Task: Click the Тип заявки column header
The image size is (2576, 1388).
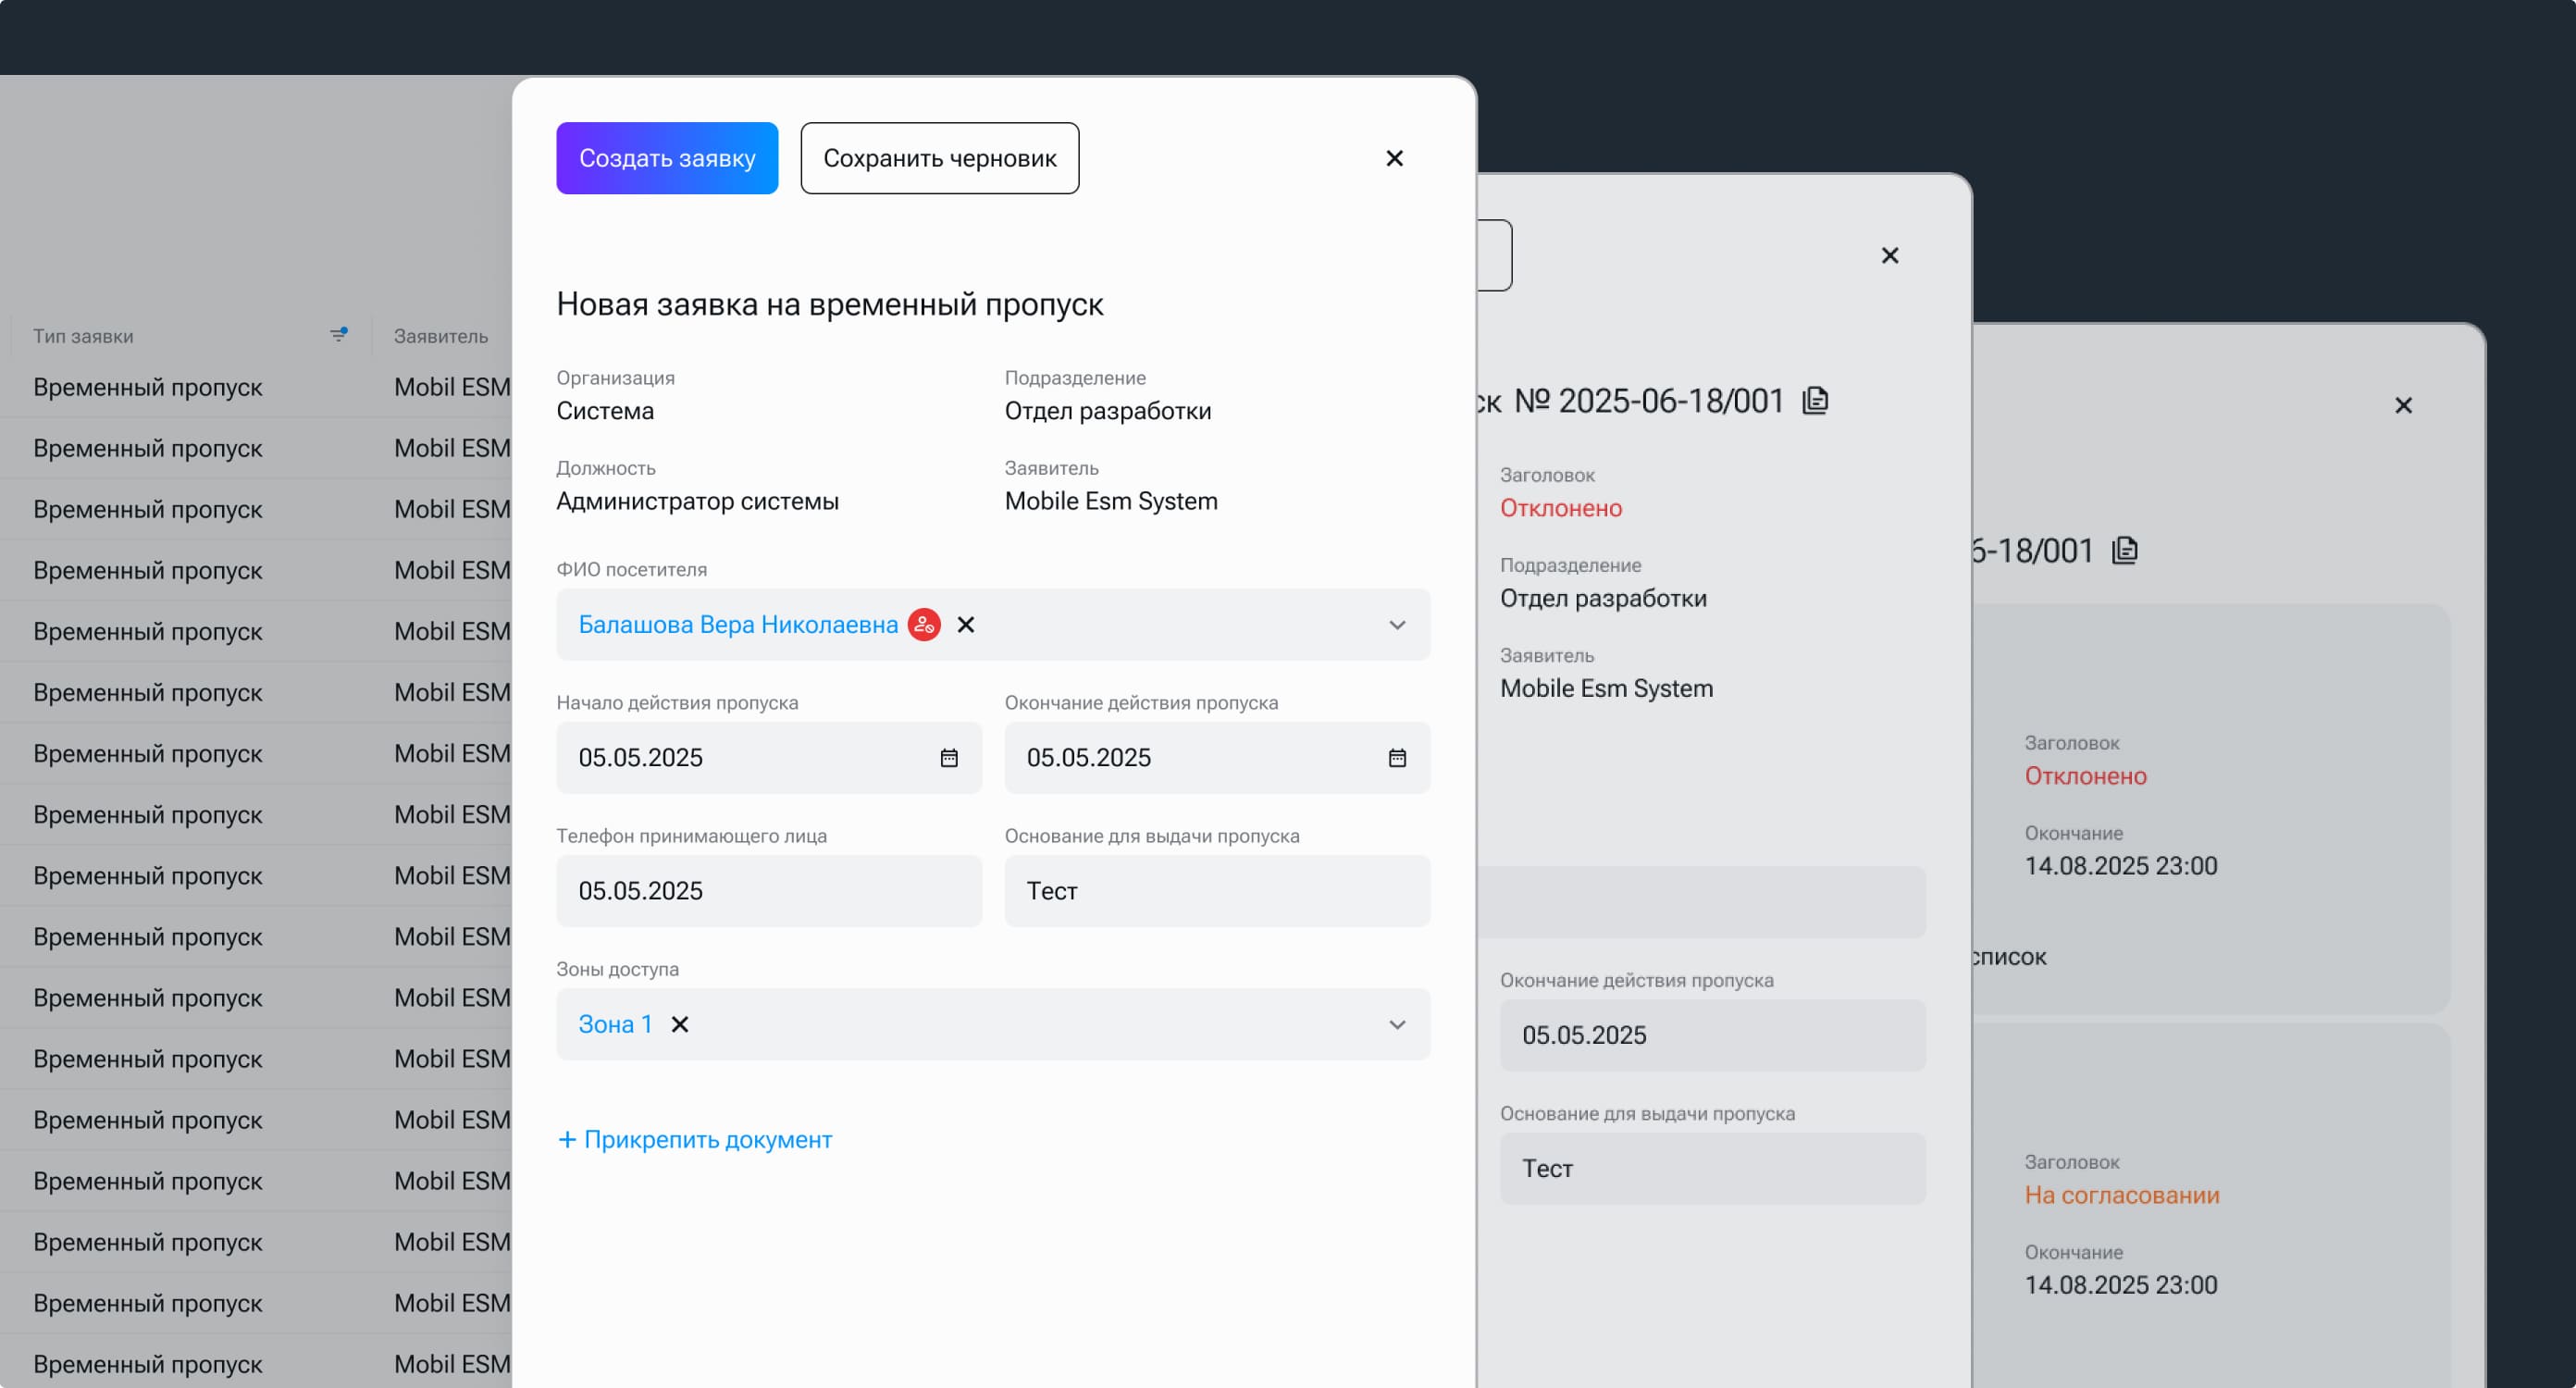Action: tap(83, 336)
